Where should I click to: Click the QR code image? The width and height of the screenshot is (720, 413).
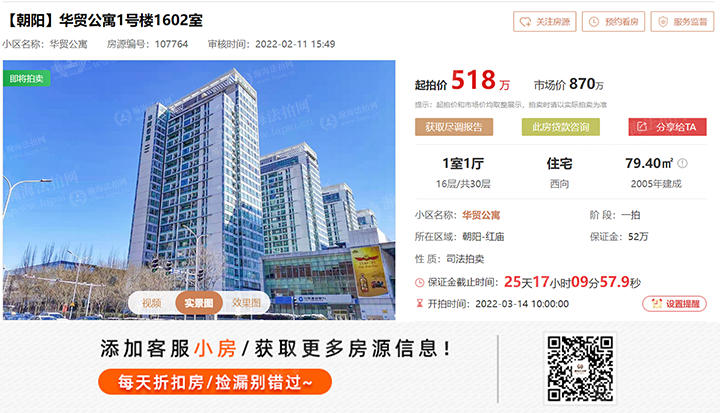[x=580, y=369]
